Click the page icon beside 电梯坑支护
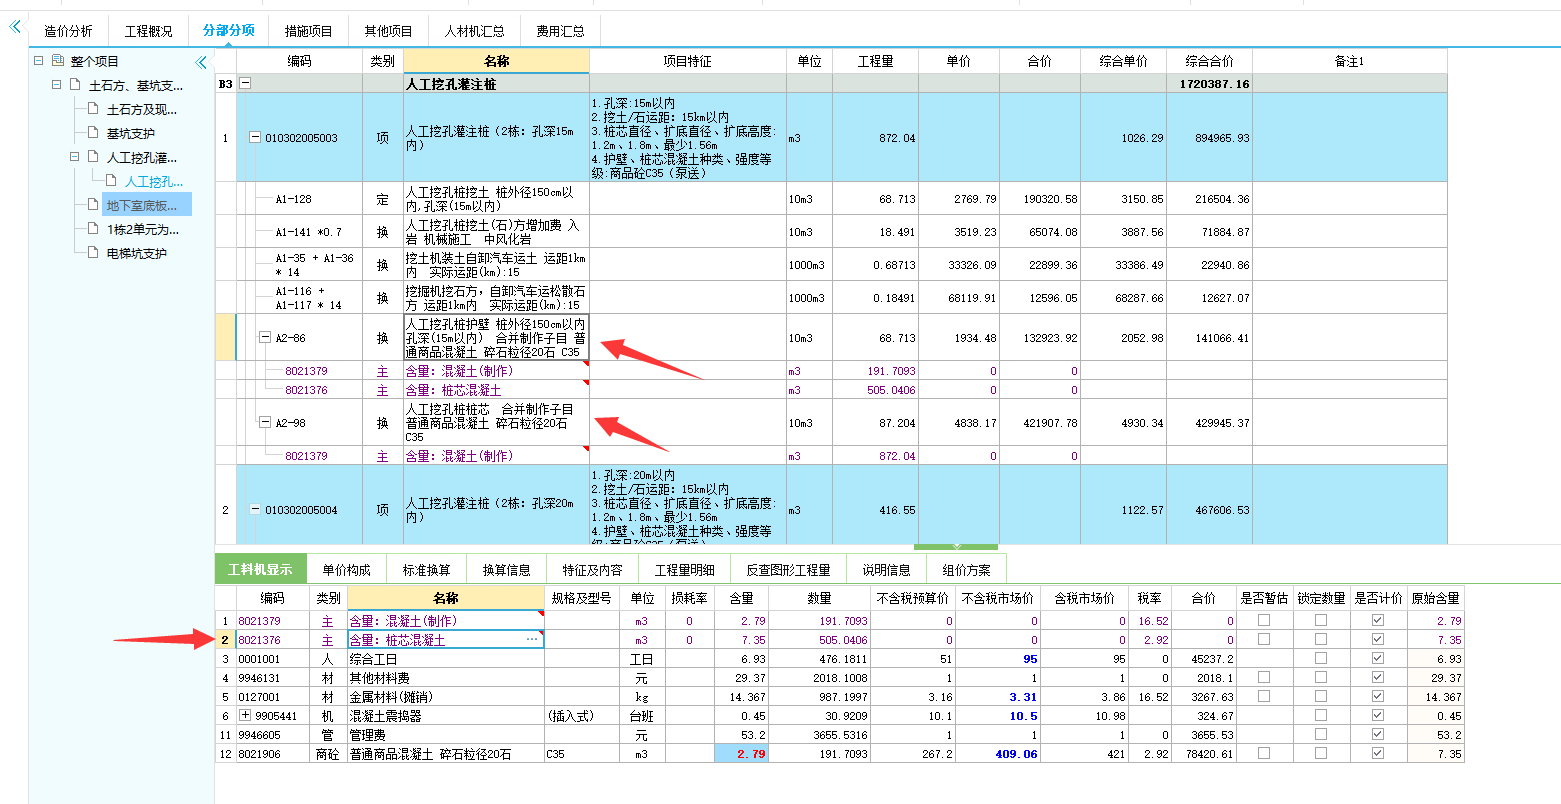This screenshot has height=804, width=1561. click(93, 253)
